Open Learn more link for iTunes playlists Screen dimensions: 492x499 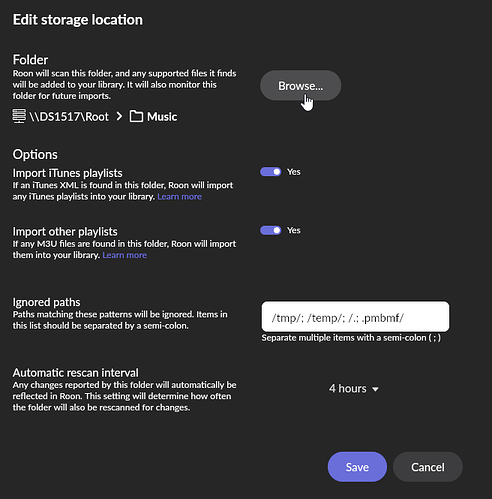[x=179, y=197]
